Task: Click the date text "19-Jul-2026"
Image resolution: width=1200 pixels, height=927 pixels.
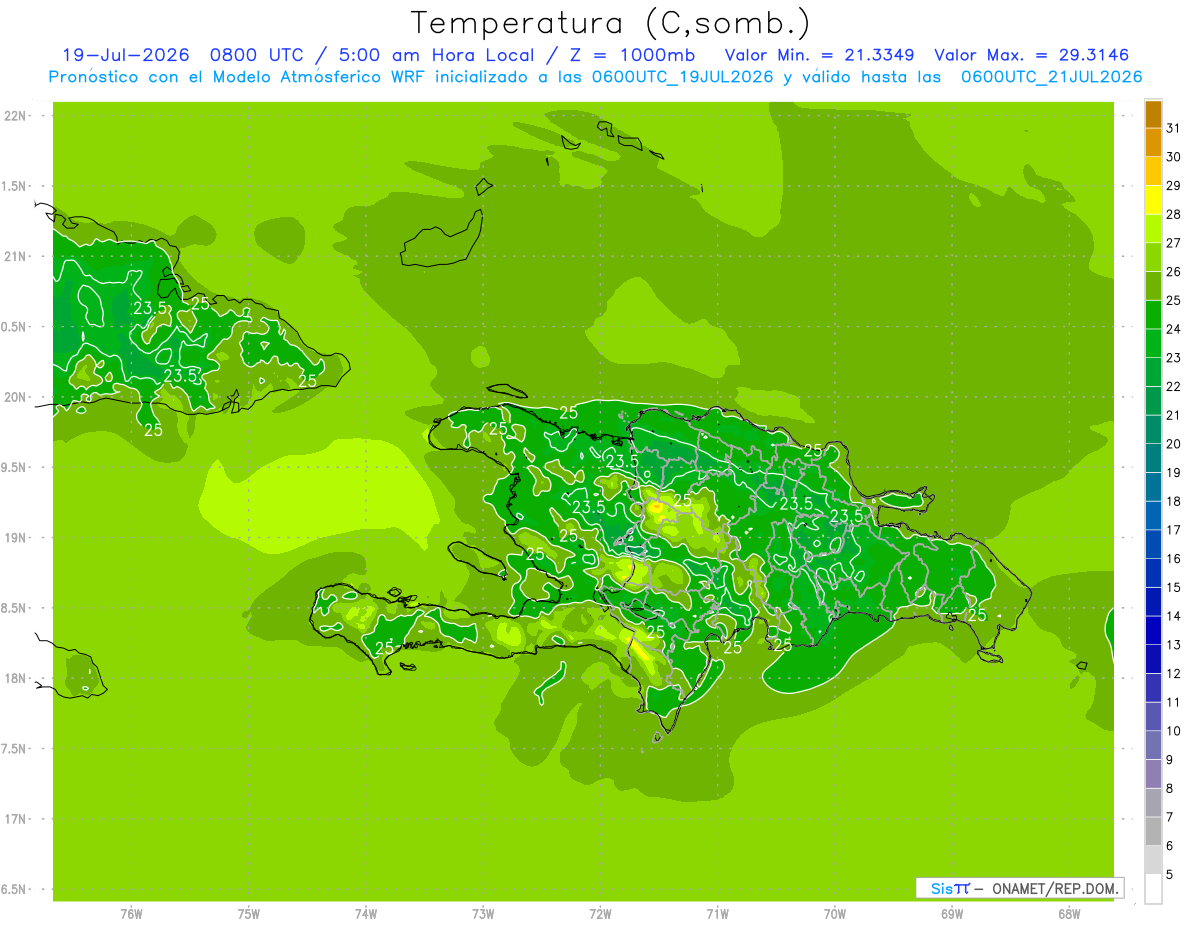Action: coord(126,55)
